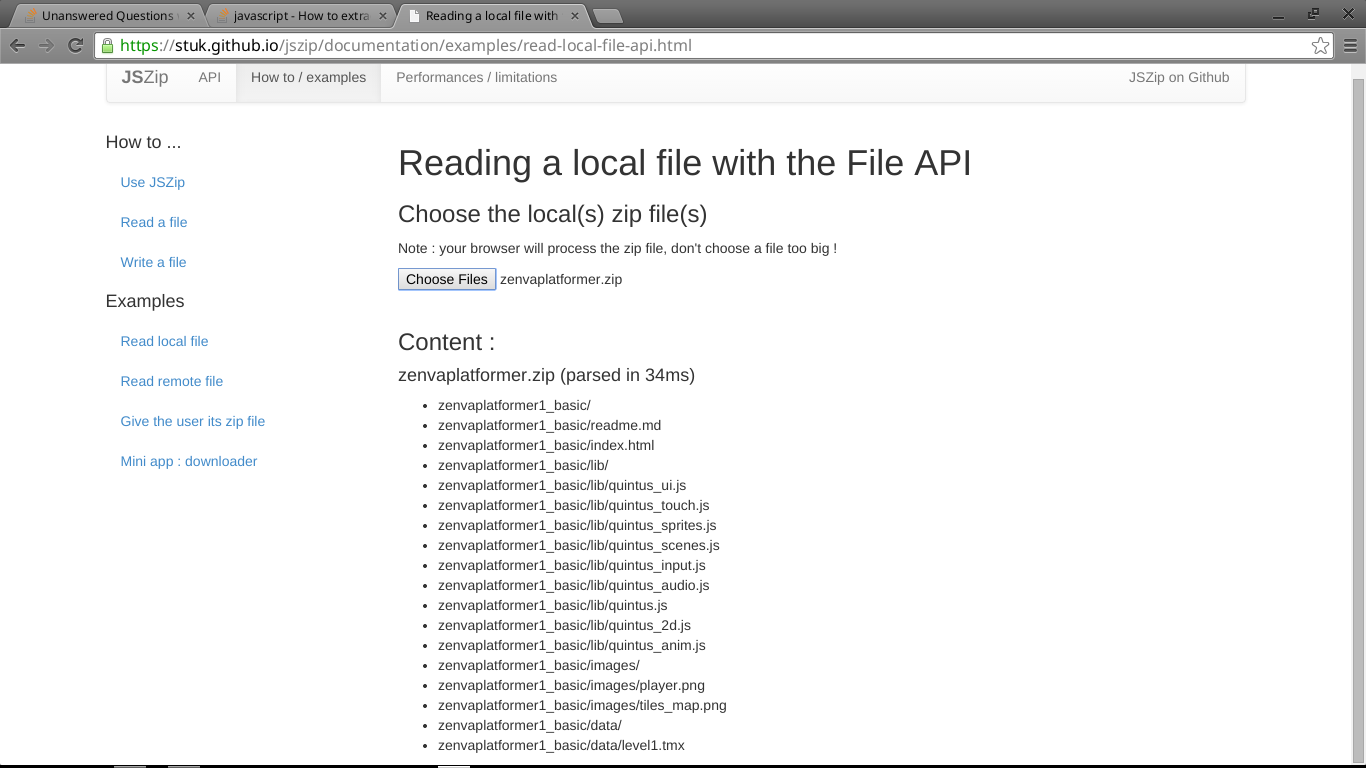Viewport: 1366px width, 768px height.
Task: Go to Read remote file example
Action: point(172,381)
